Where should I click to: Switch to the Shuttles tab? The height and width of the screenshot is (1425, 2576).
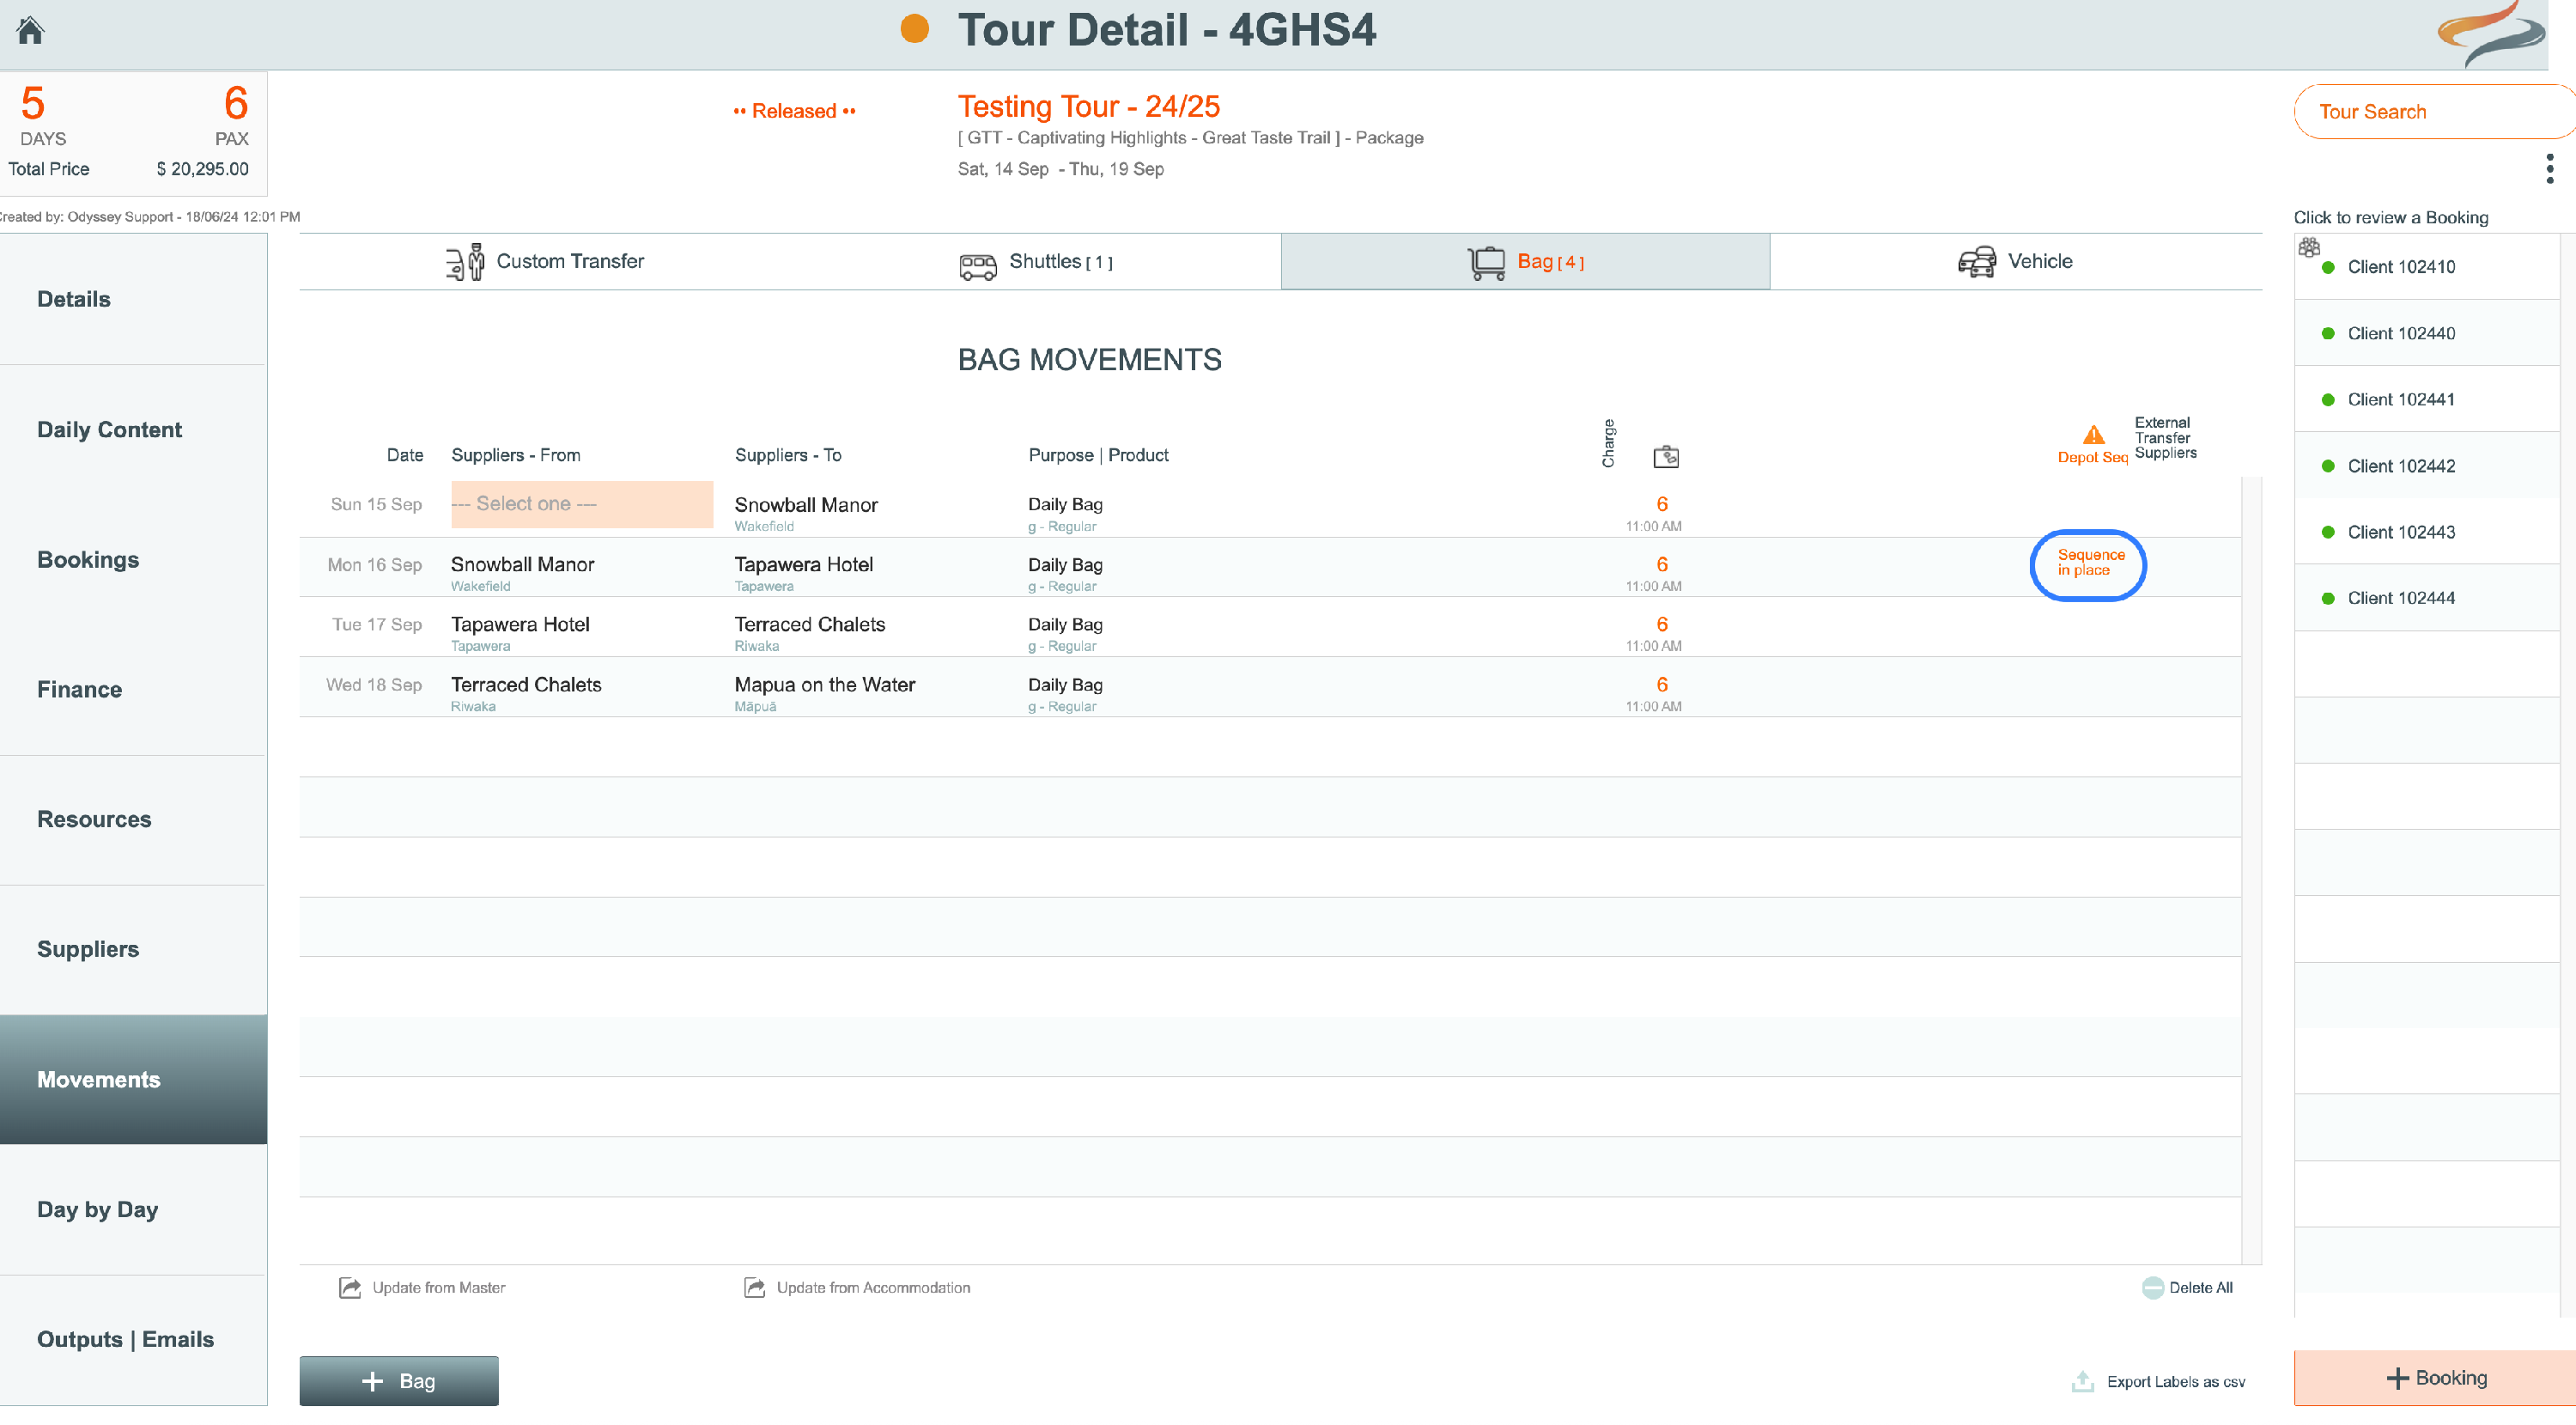pyautogui.click(x=1035, y=262)
